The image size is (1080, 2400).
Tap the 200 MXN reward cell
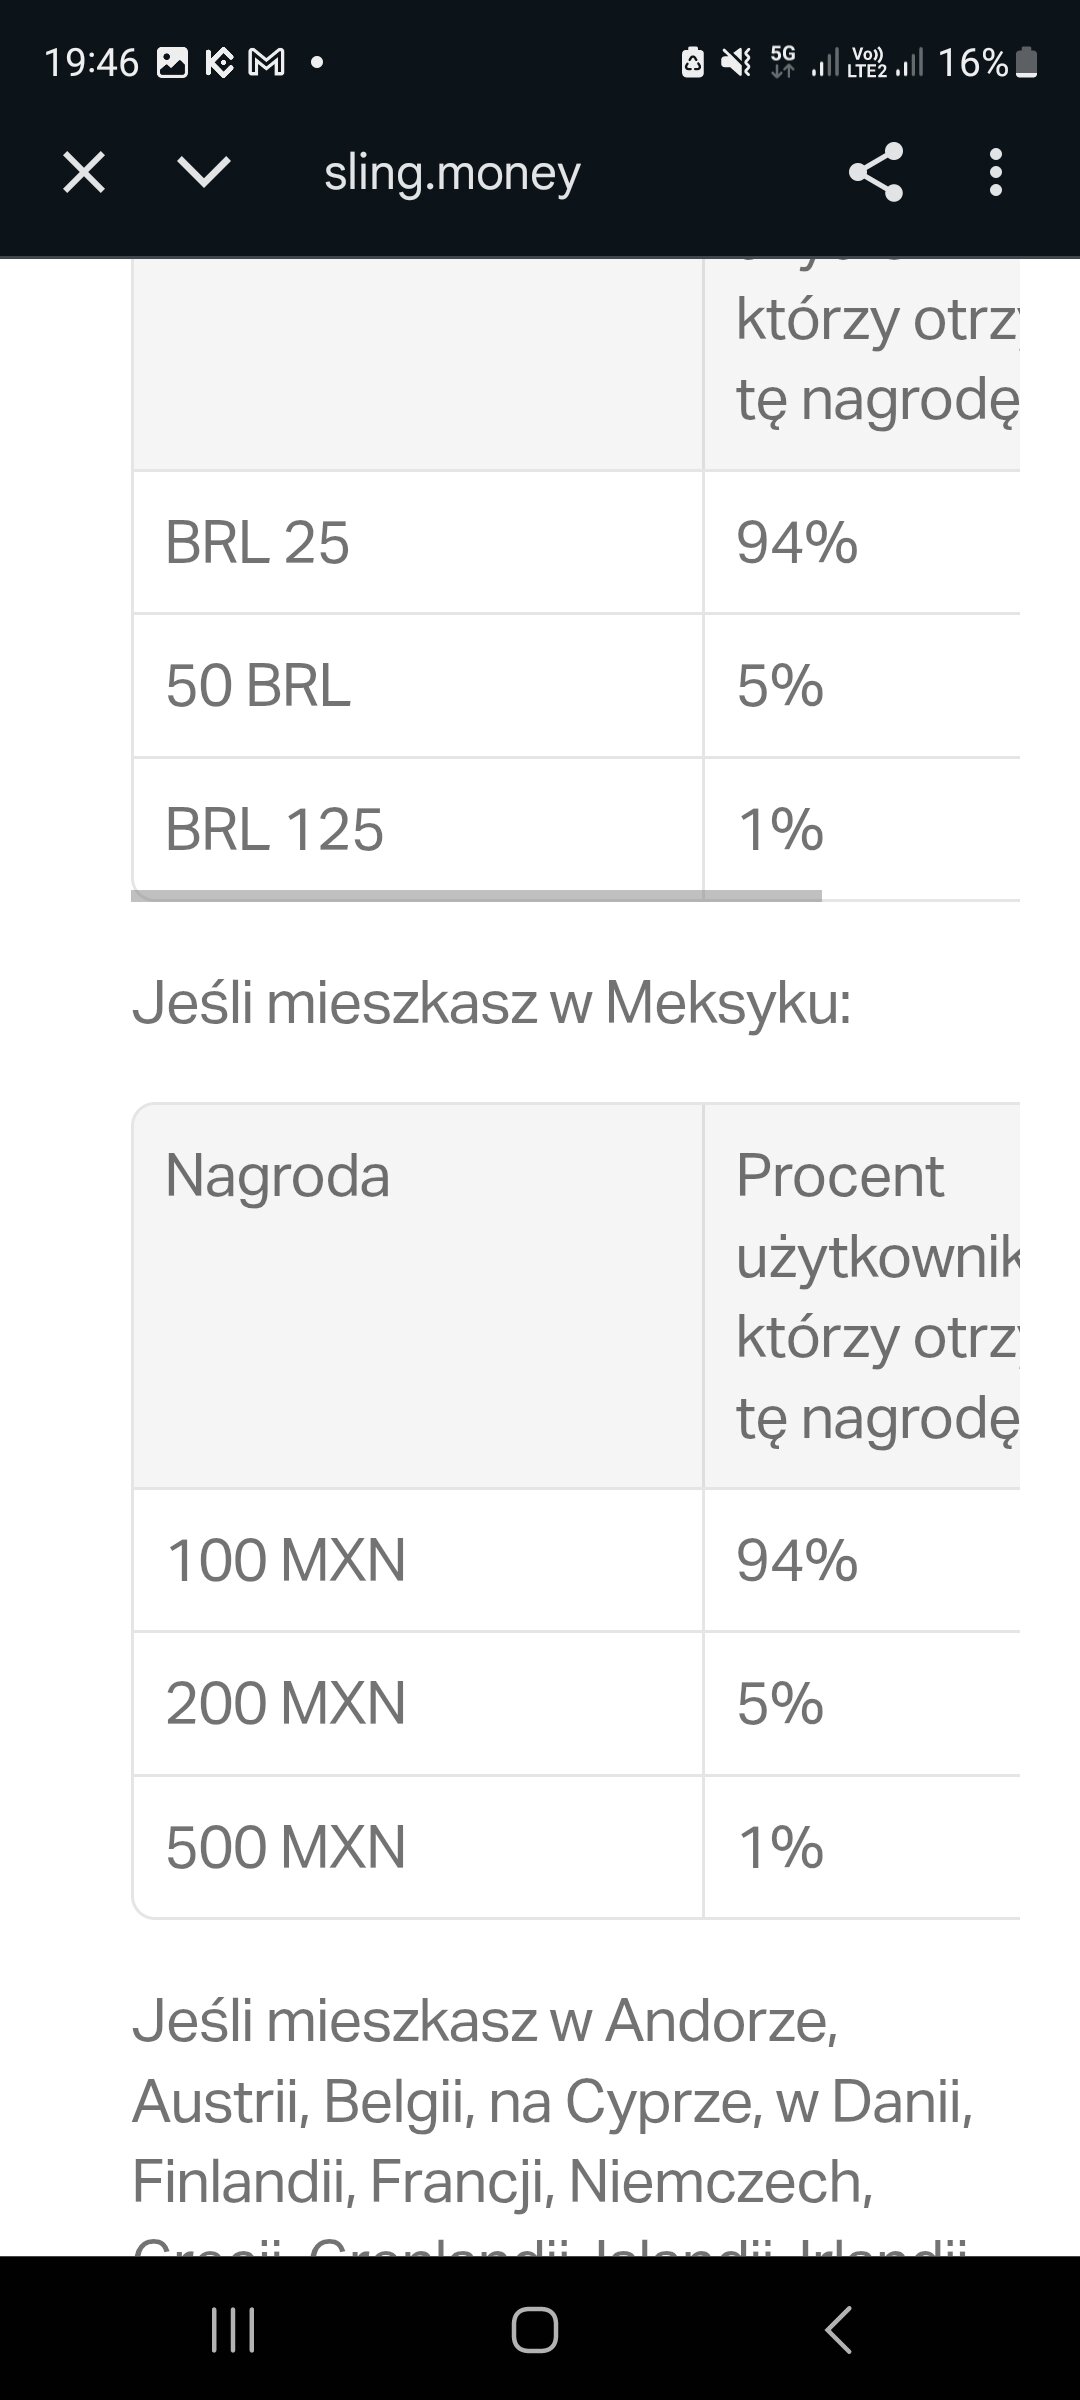[x=417, y=1703]
